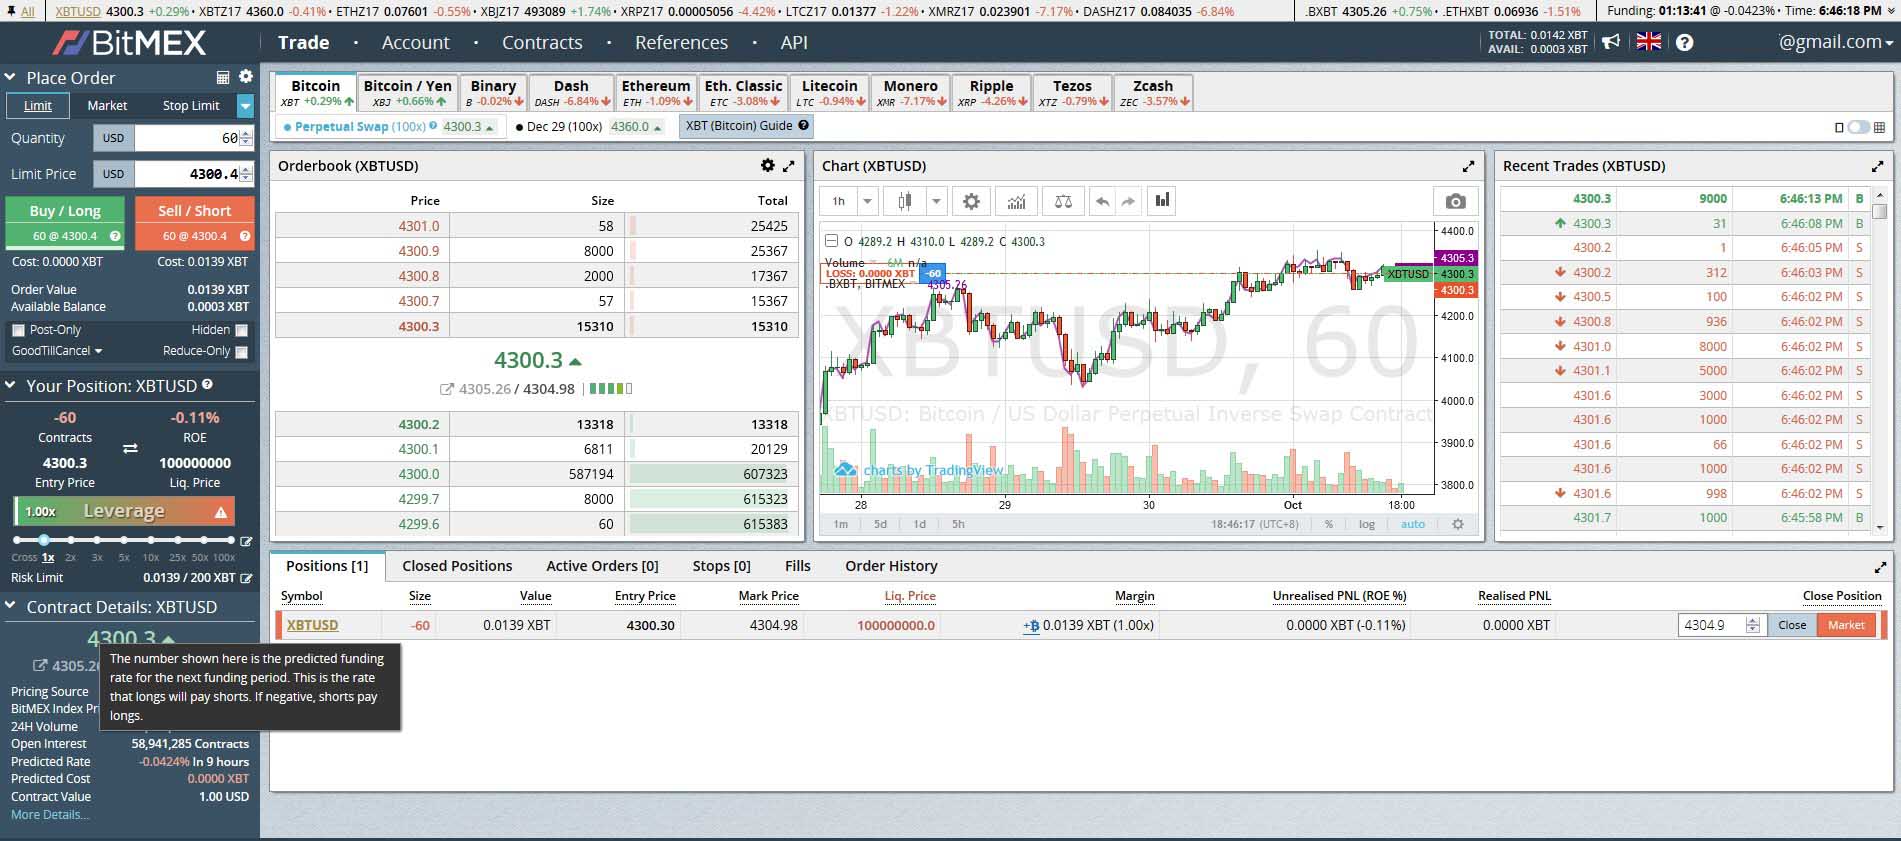Toggle log scale on chart
Screen dimensions: 1901x841
(x=1366, y=524)
